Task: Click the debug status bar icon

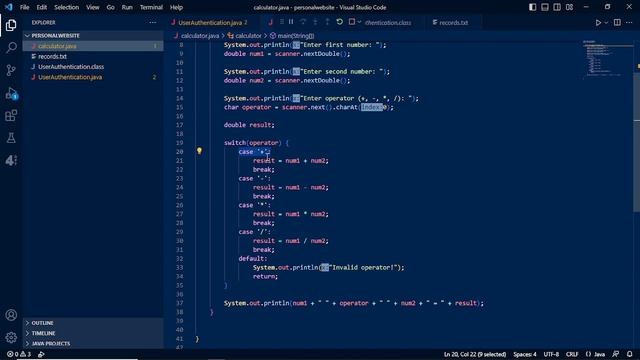Action: coord(41,354)
